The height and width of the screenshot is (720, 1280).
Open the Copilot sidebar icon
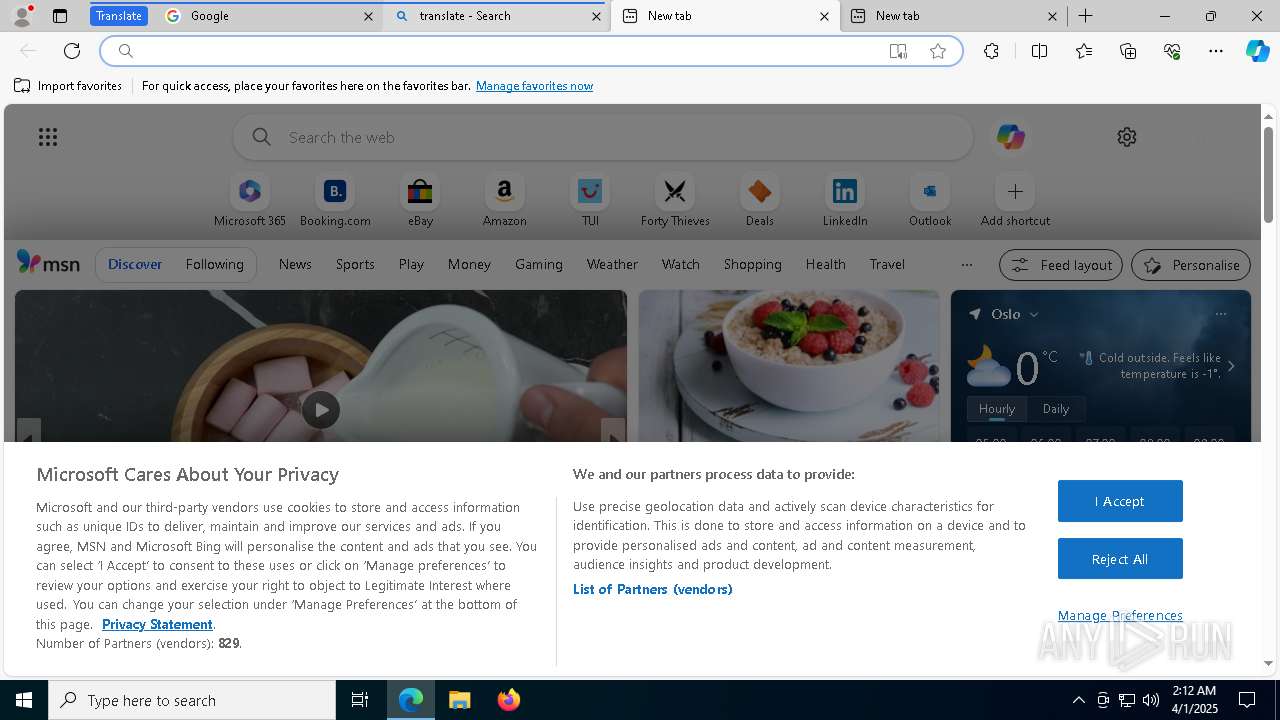point(1257,52)
